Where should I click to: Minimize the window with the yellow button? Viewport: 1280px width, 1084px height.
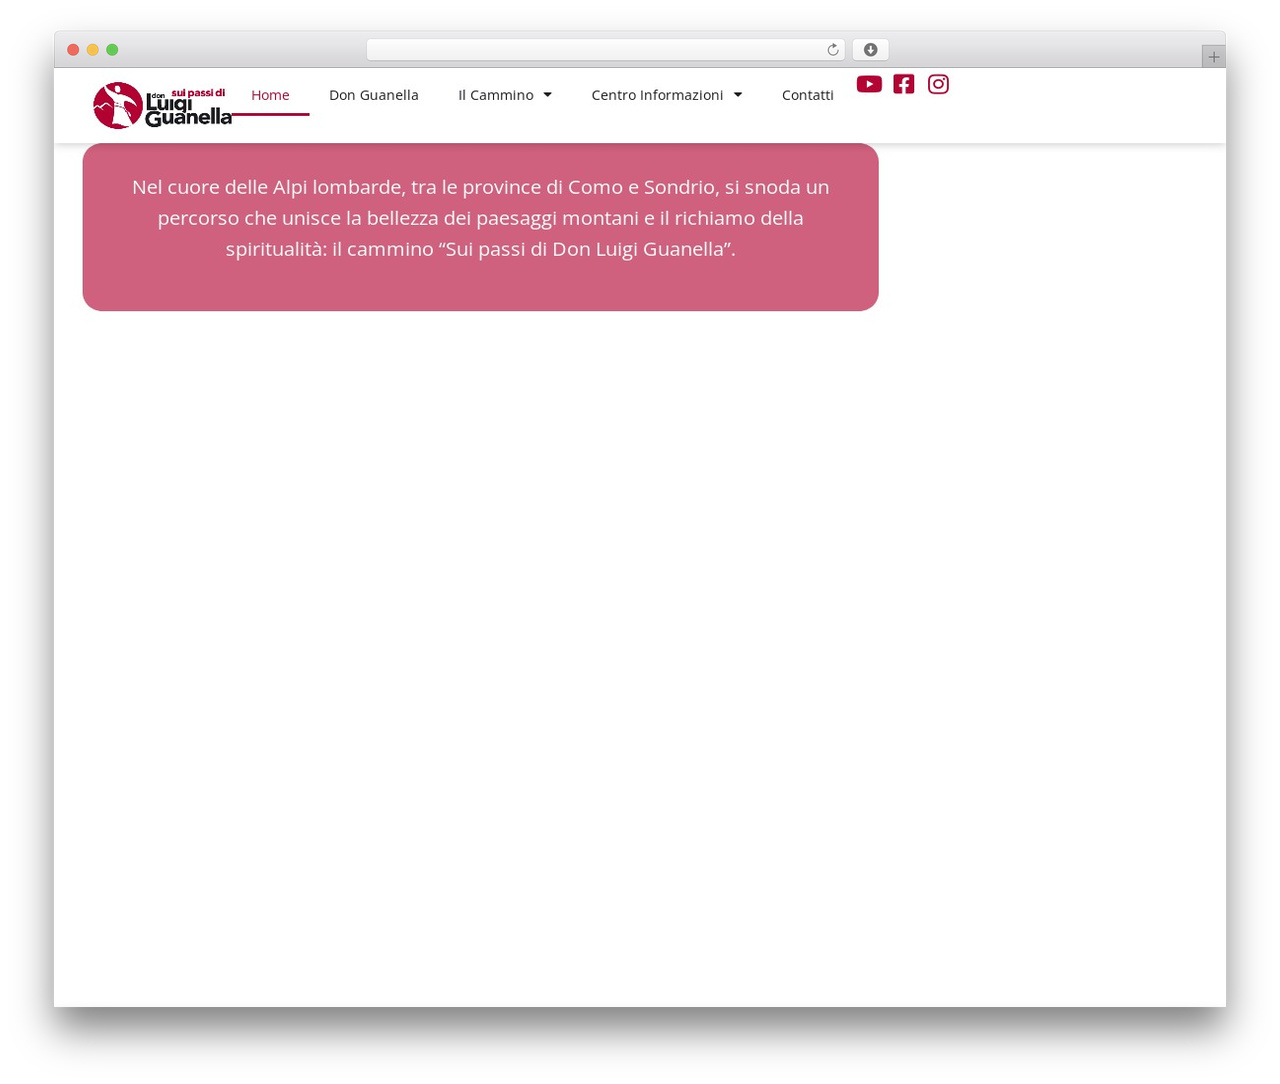coord(93,50)
